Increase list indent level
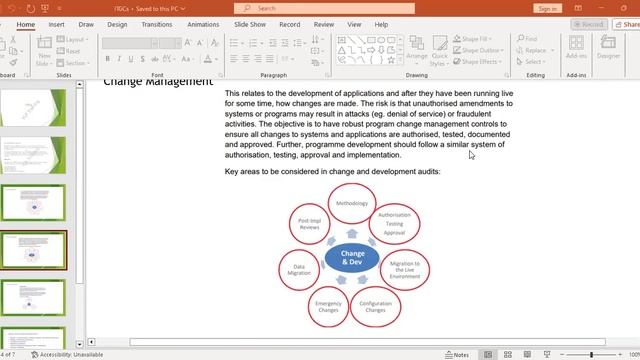Image resolution: width=640 pixels, height=360 pixels. (285, 42)
